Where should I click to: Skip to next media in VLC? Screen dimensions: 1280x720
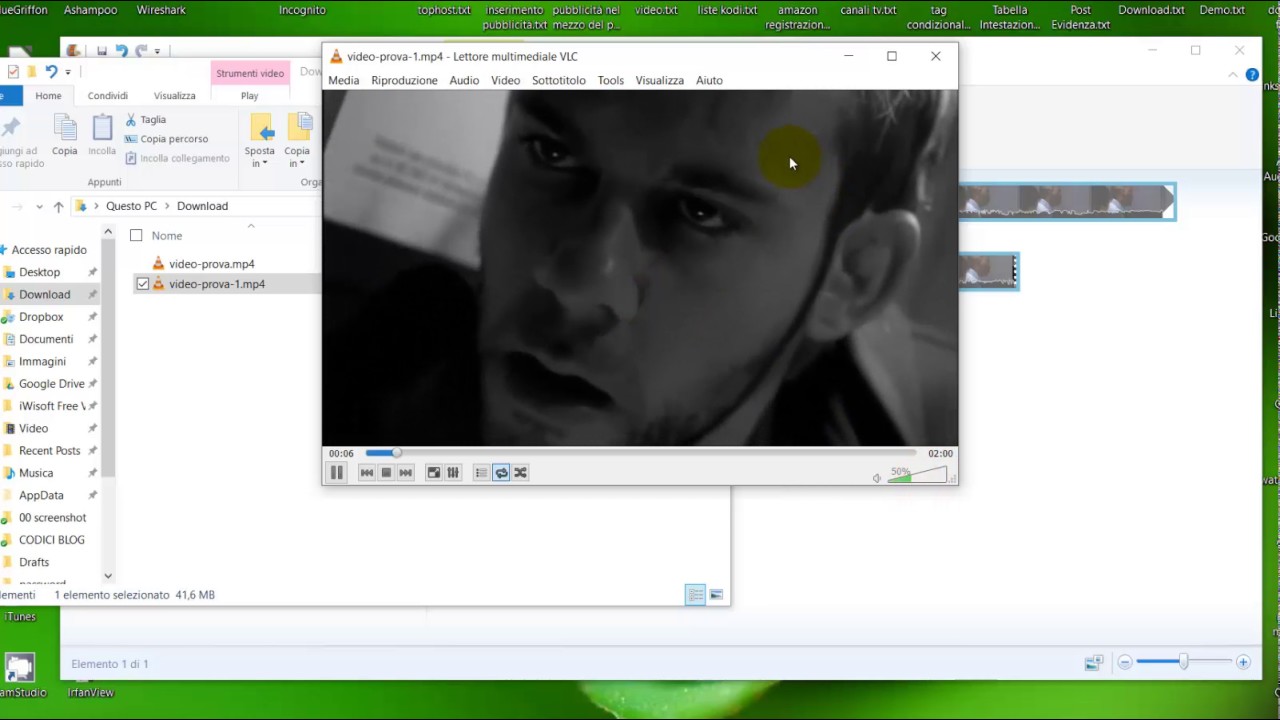click(406, 473)
